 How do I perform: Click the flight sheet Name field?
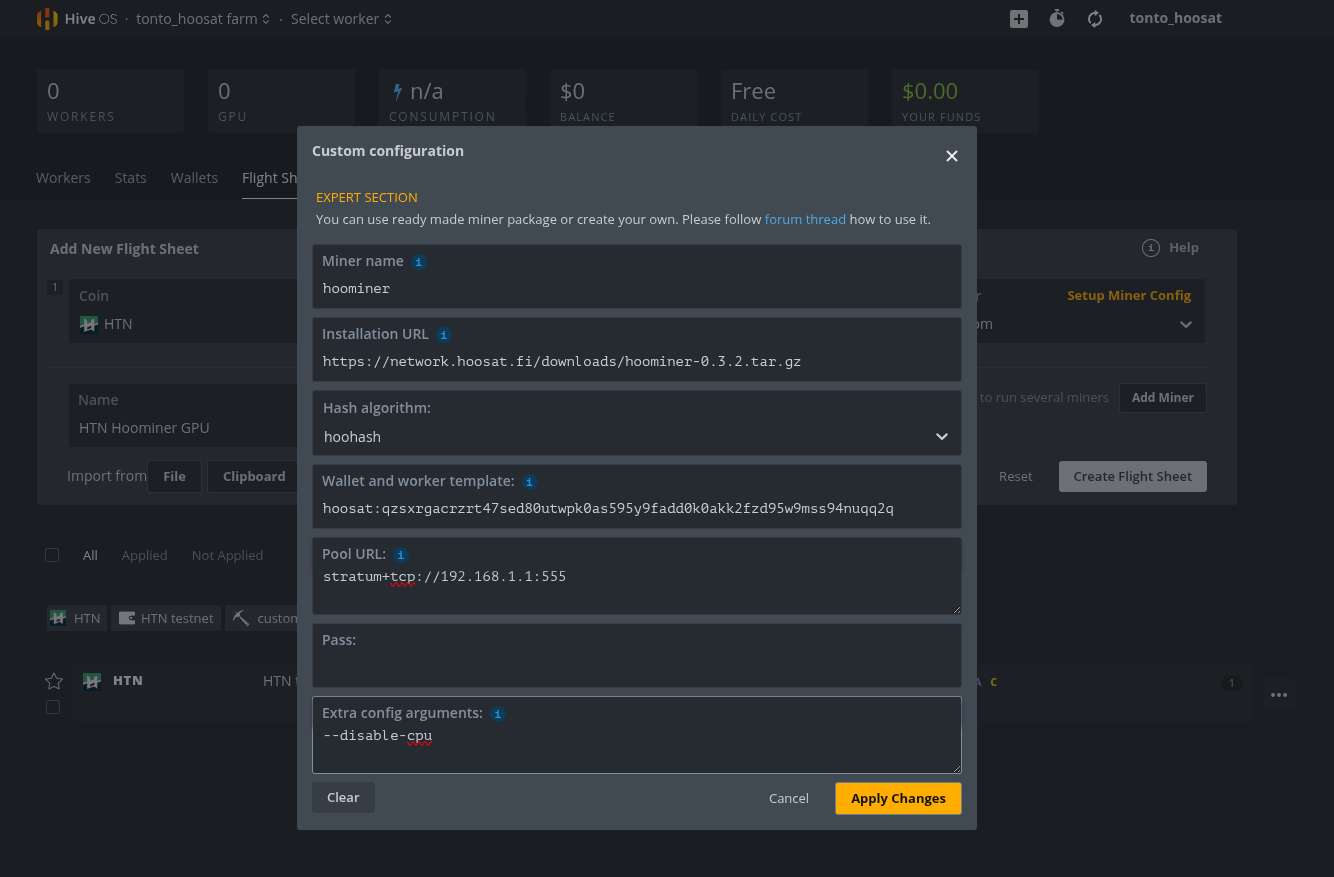[183, 416]
